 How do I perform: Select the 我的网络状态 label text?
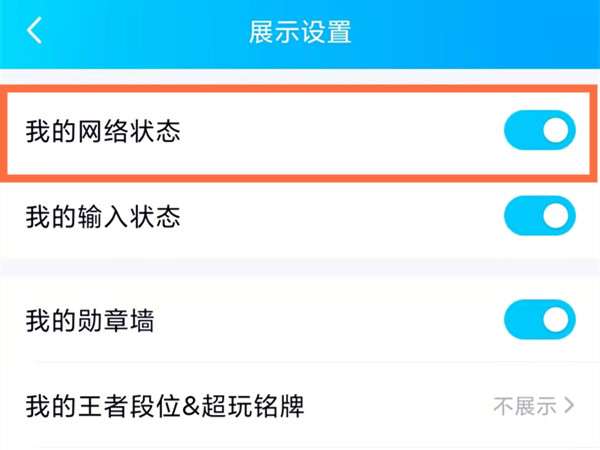pyautogui.click(x=103, y=131)
